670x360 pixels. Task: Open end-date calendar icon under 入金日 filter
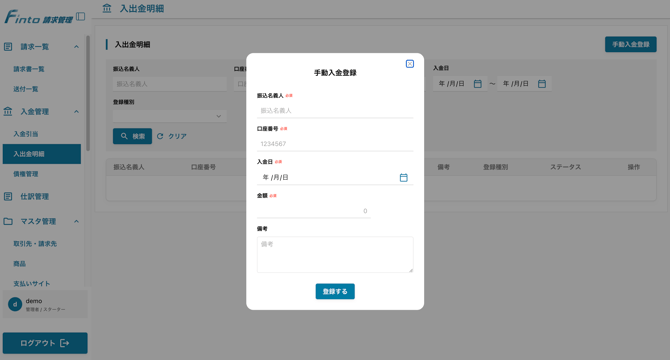click(542, 84)
